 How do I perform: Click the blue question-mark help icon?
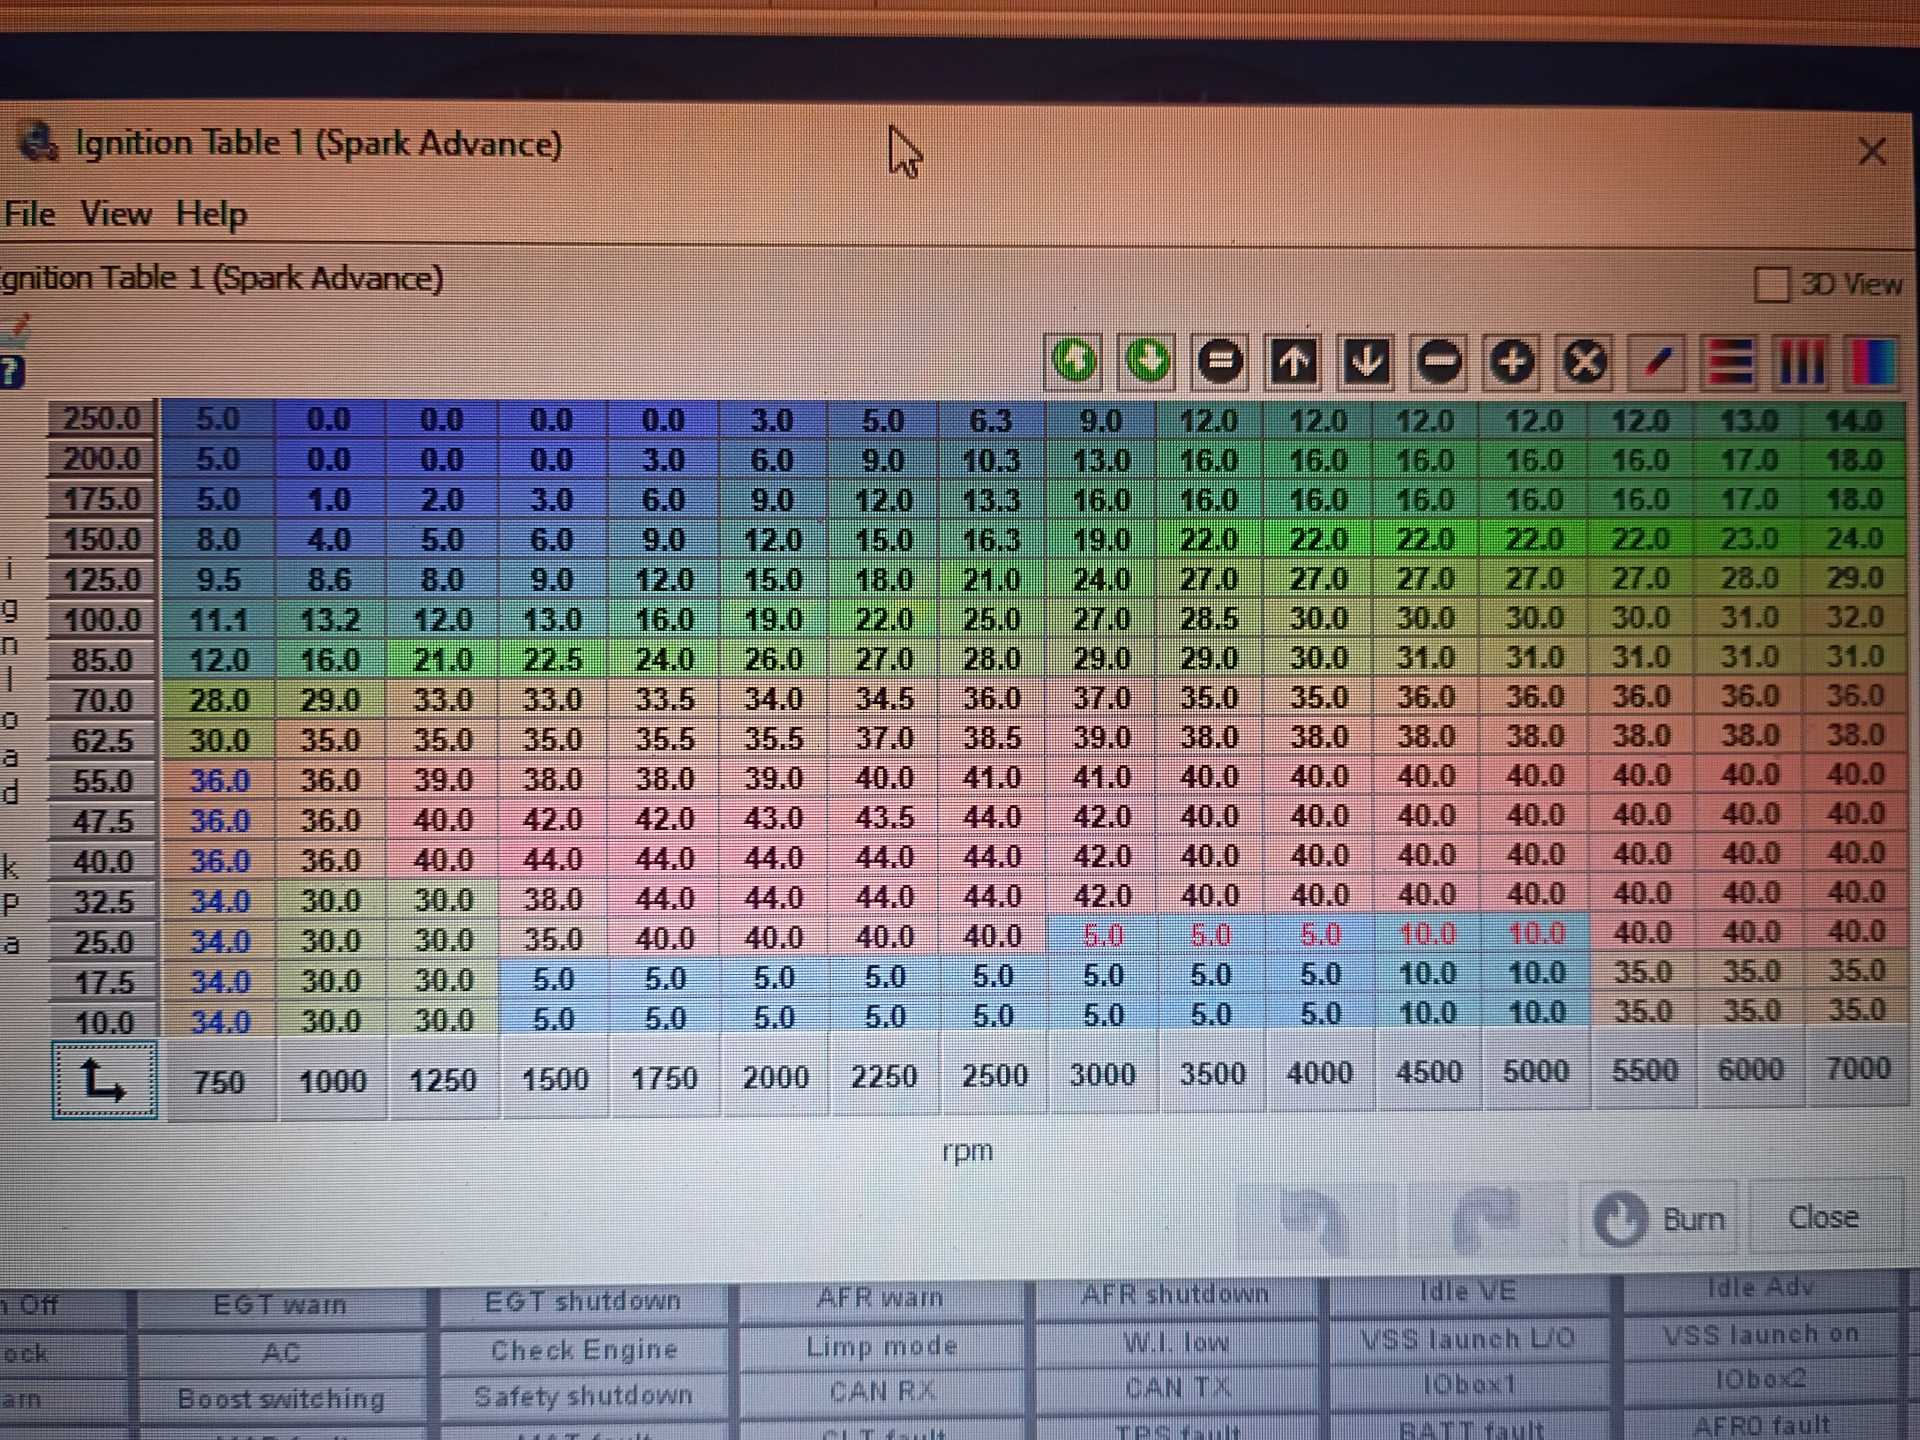tap(11, 371)
